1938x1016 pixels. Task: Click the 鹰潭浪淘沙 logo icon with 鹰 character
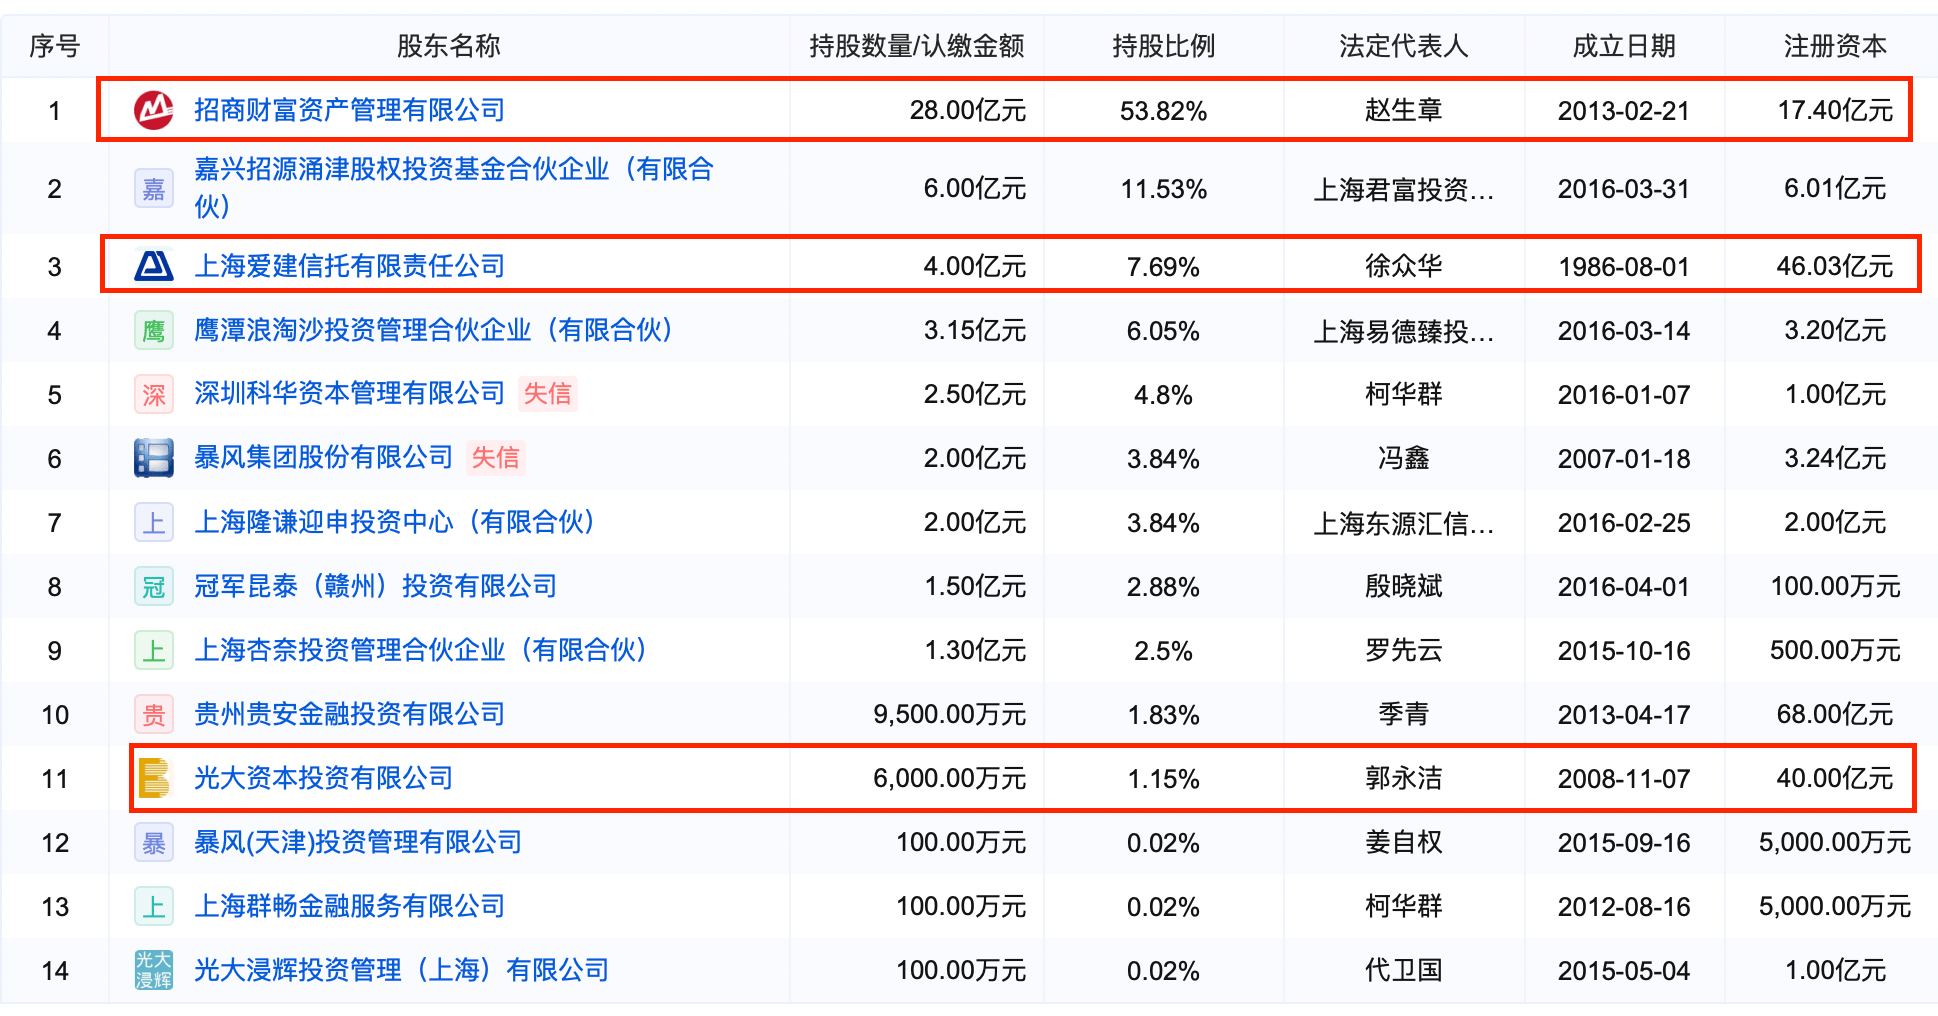154,331
